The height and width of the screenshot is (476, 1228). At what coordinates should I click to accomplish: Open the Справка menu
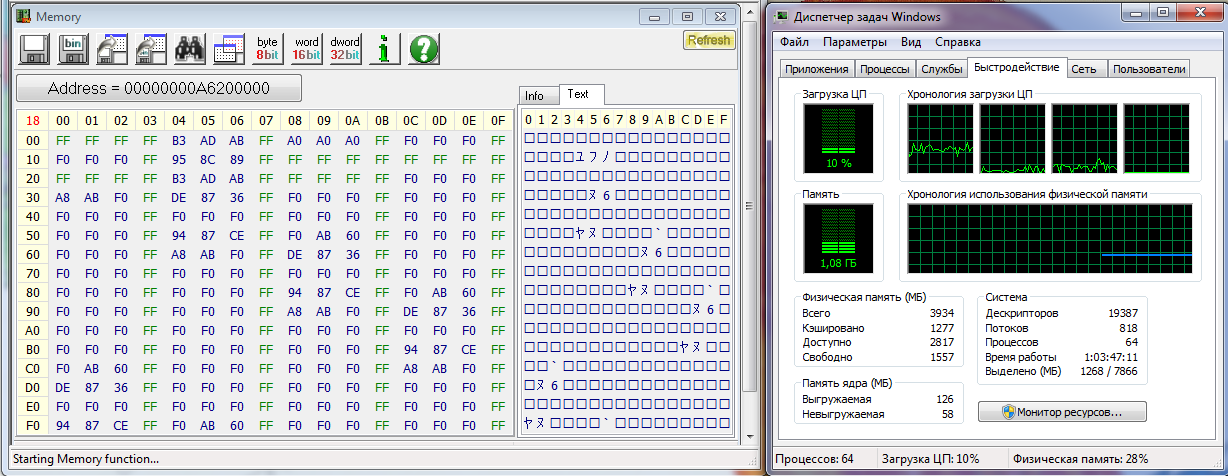coord(958,42)
